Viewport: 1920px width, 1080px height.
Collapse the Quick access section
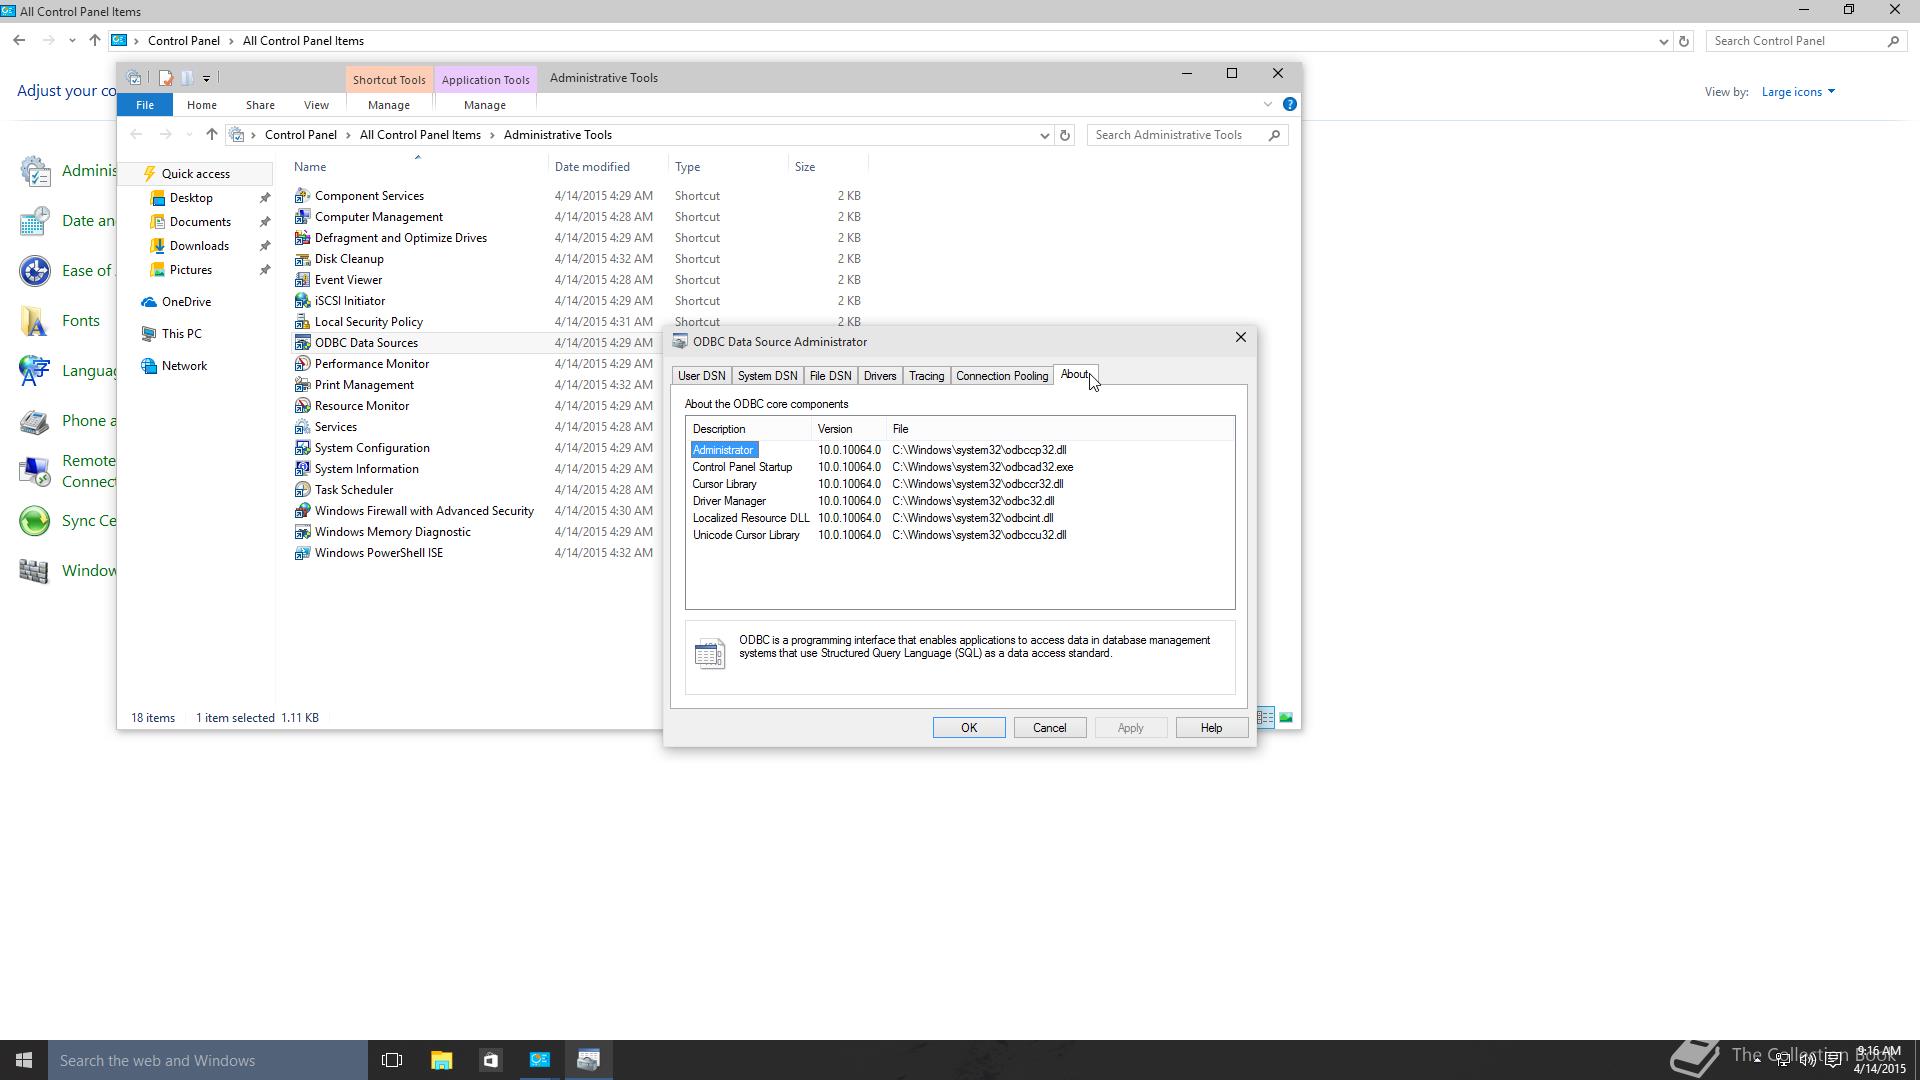pyautogui.click(x=137, y=173)
